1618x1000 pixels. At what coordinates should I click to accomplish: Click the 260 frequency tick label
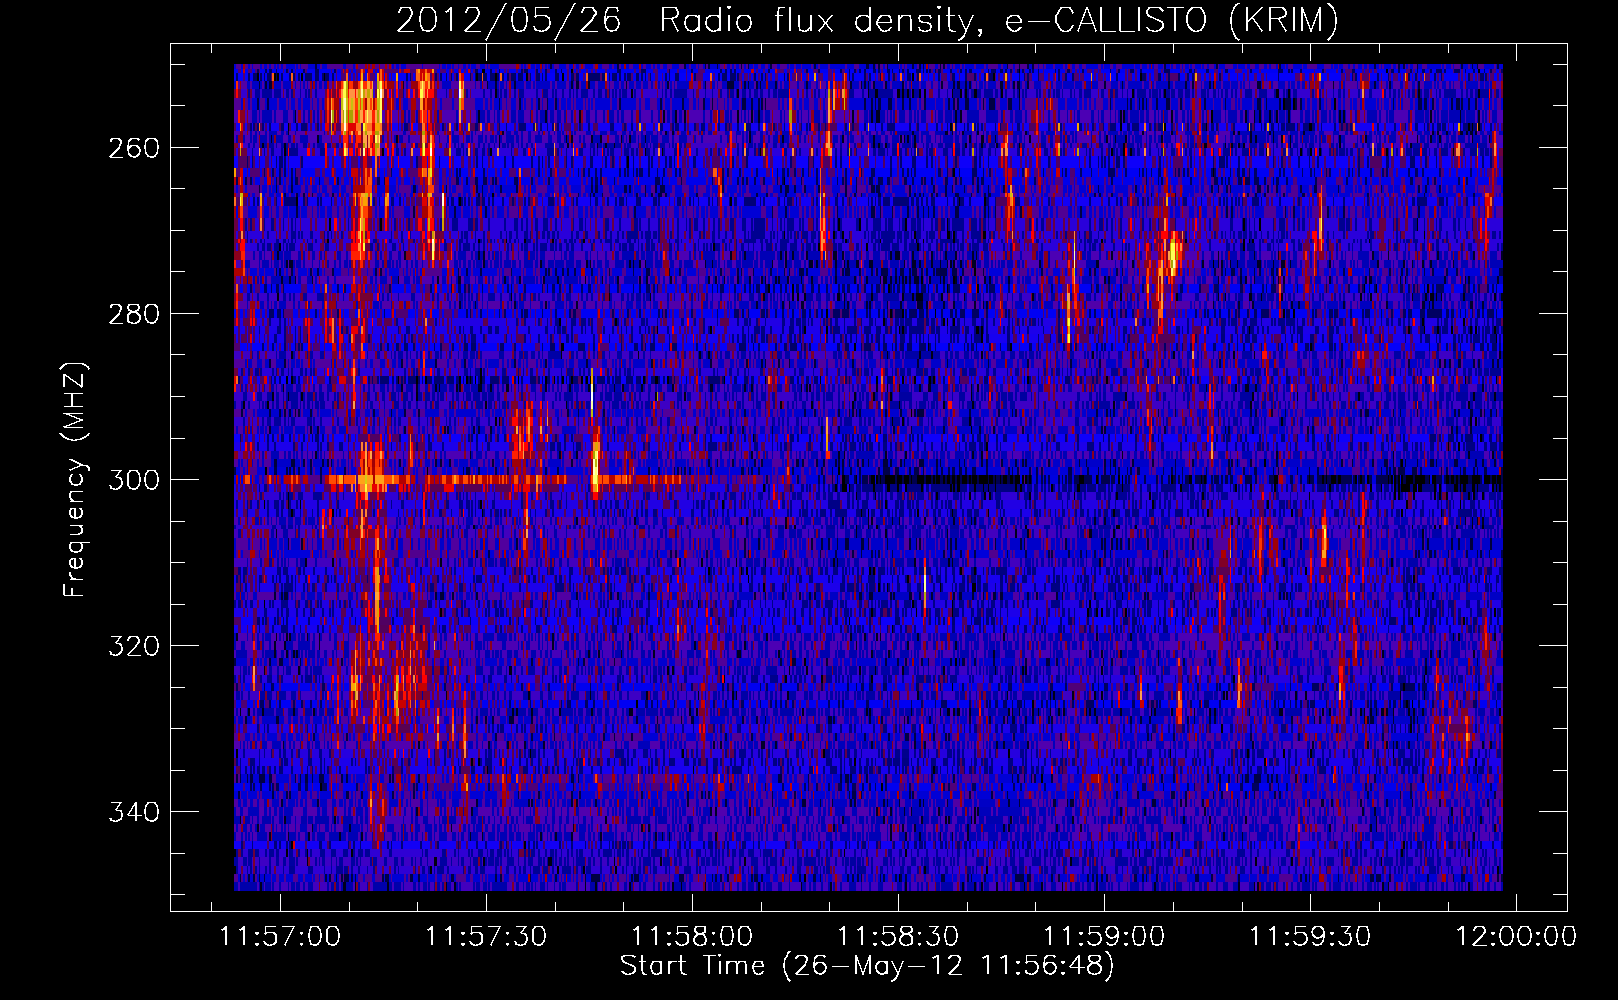coord(133,148)
